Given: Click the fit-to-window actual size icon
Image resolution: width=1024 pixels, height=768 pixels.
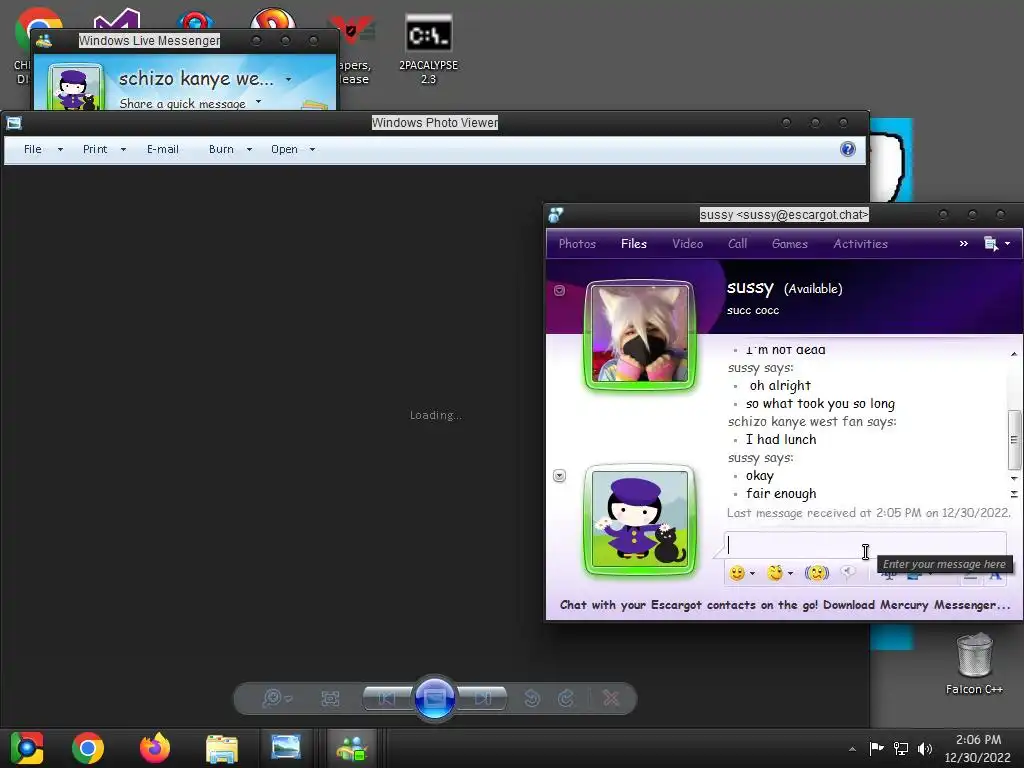Looking at the screenshot, I should tap(330, 699).
